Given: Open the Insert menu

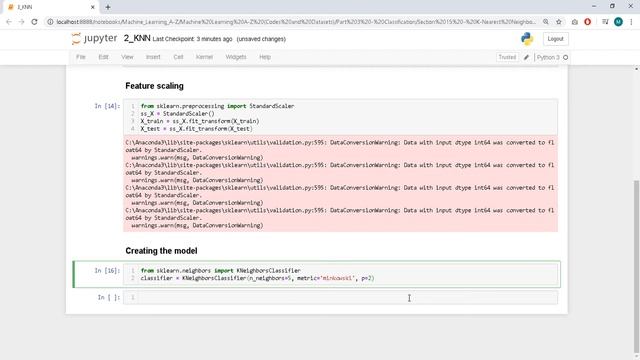Looking at the screenshot, I should 153,57.
